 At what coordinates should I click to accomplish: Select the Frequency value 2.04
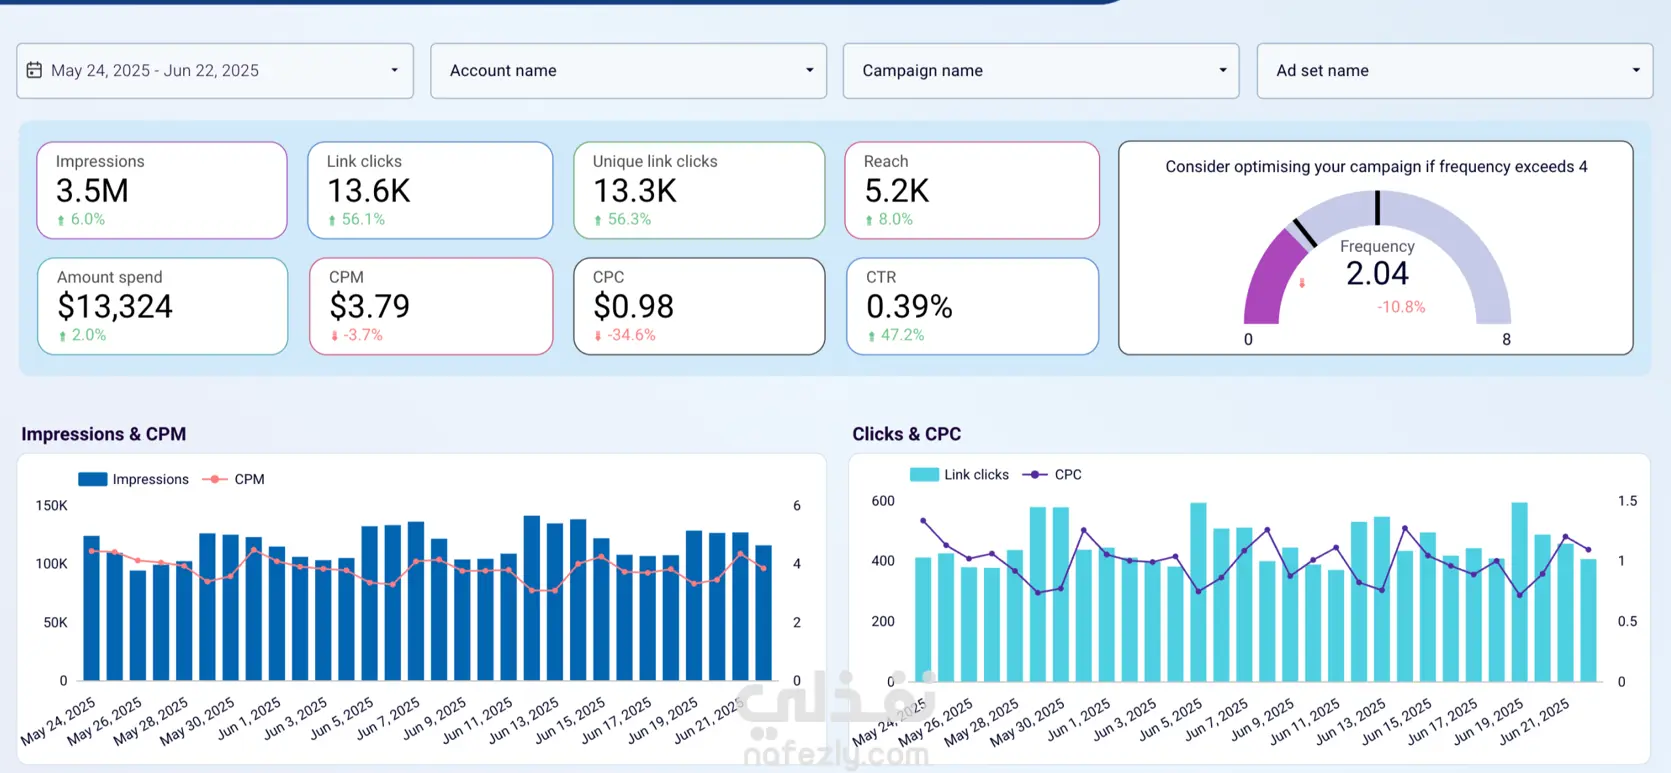1377,273
